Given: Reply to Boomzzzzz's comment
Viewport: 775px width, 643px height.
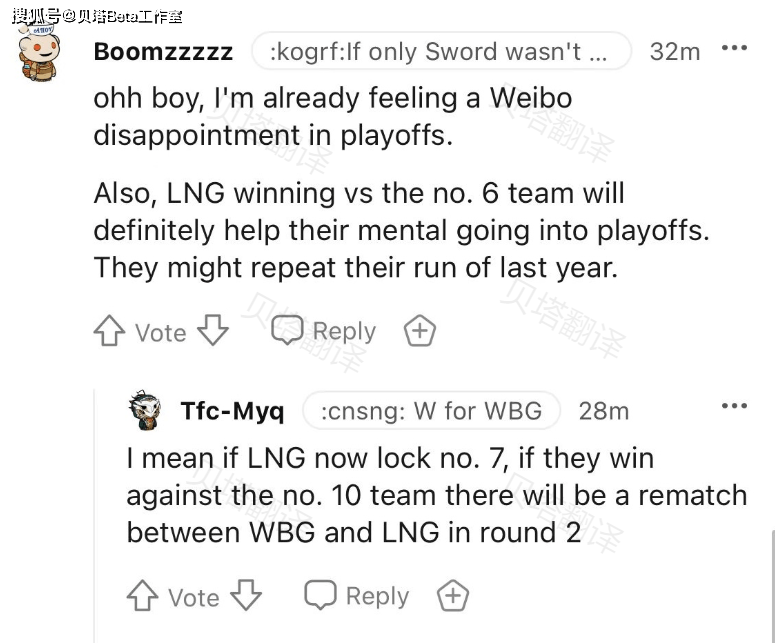Looking at the screenshot, I should [324, 330].
